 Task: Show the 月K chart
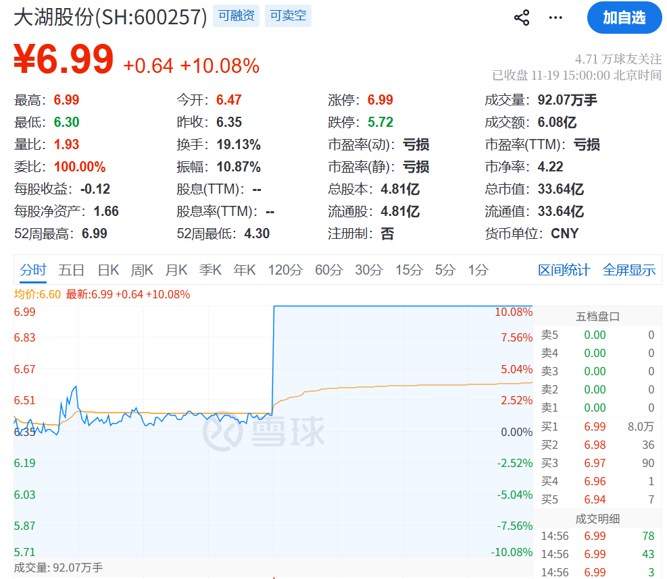point(176,269)
